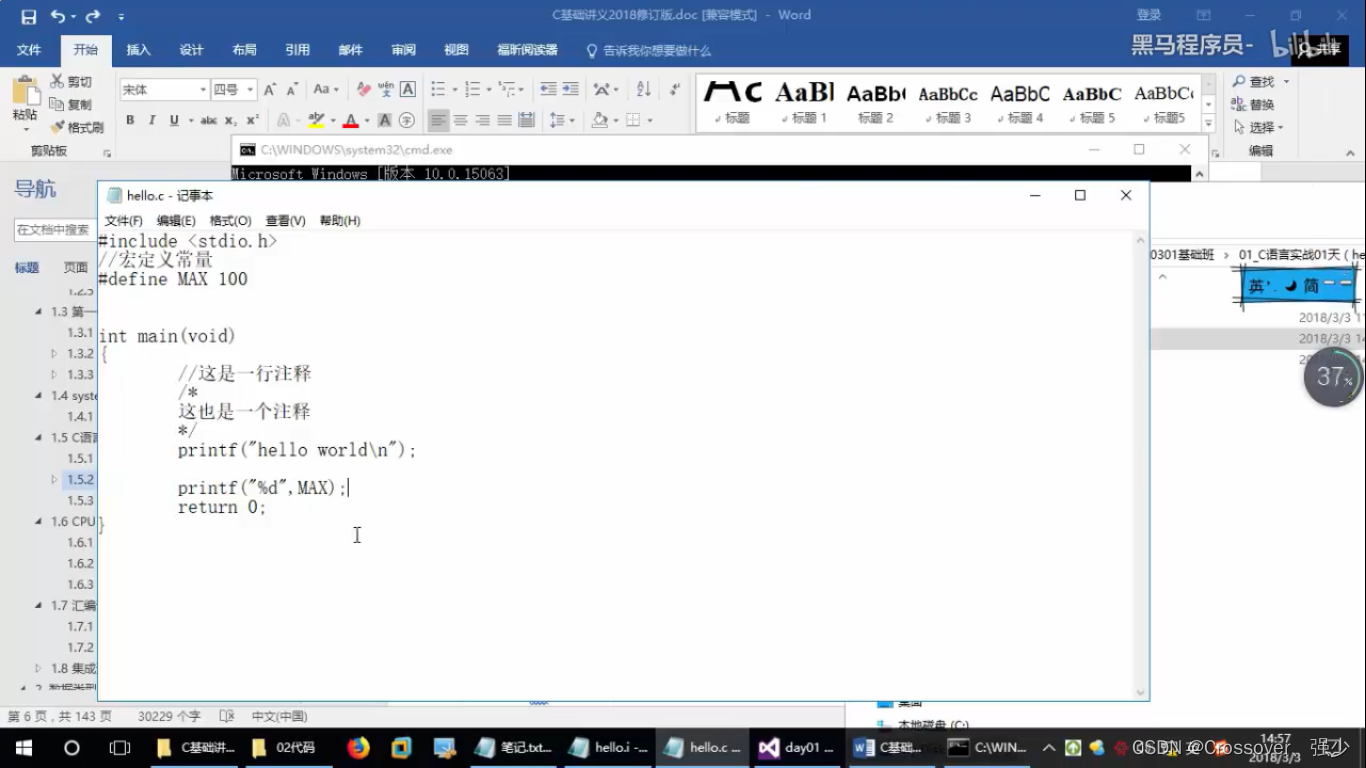Toggle underline formatting
Screen dimensions: 1366x768
pyautogui.click(x=174, y=120)
